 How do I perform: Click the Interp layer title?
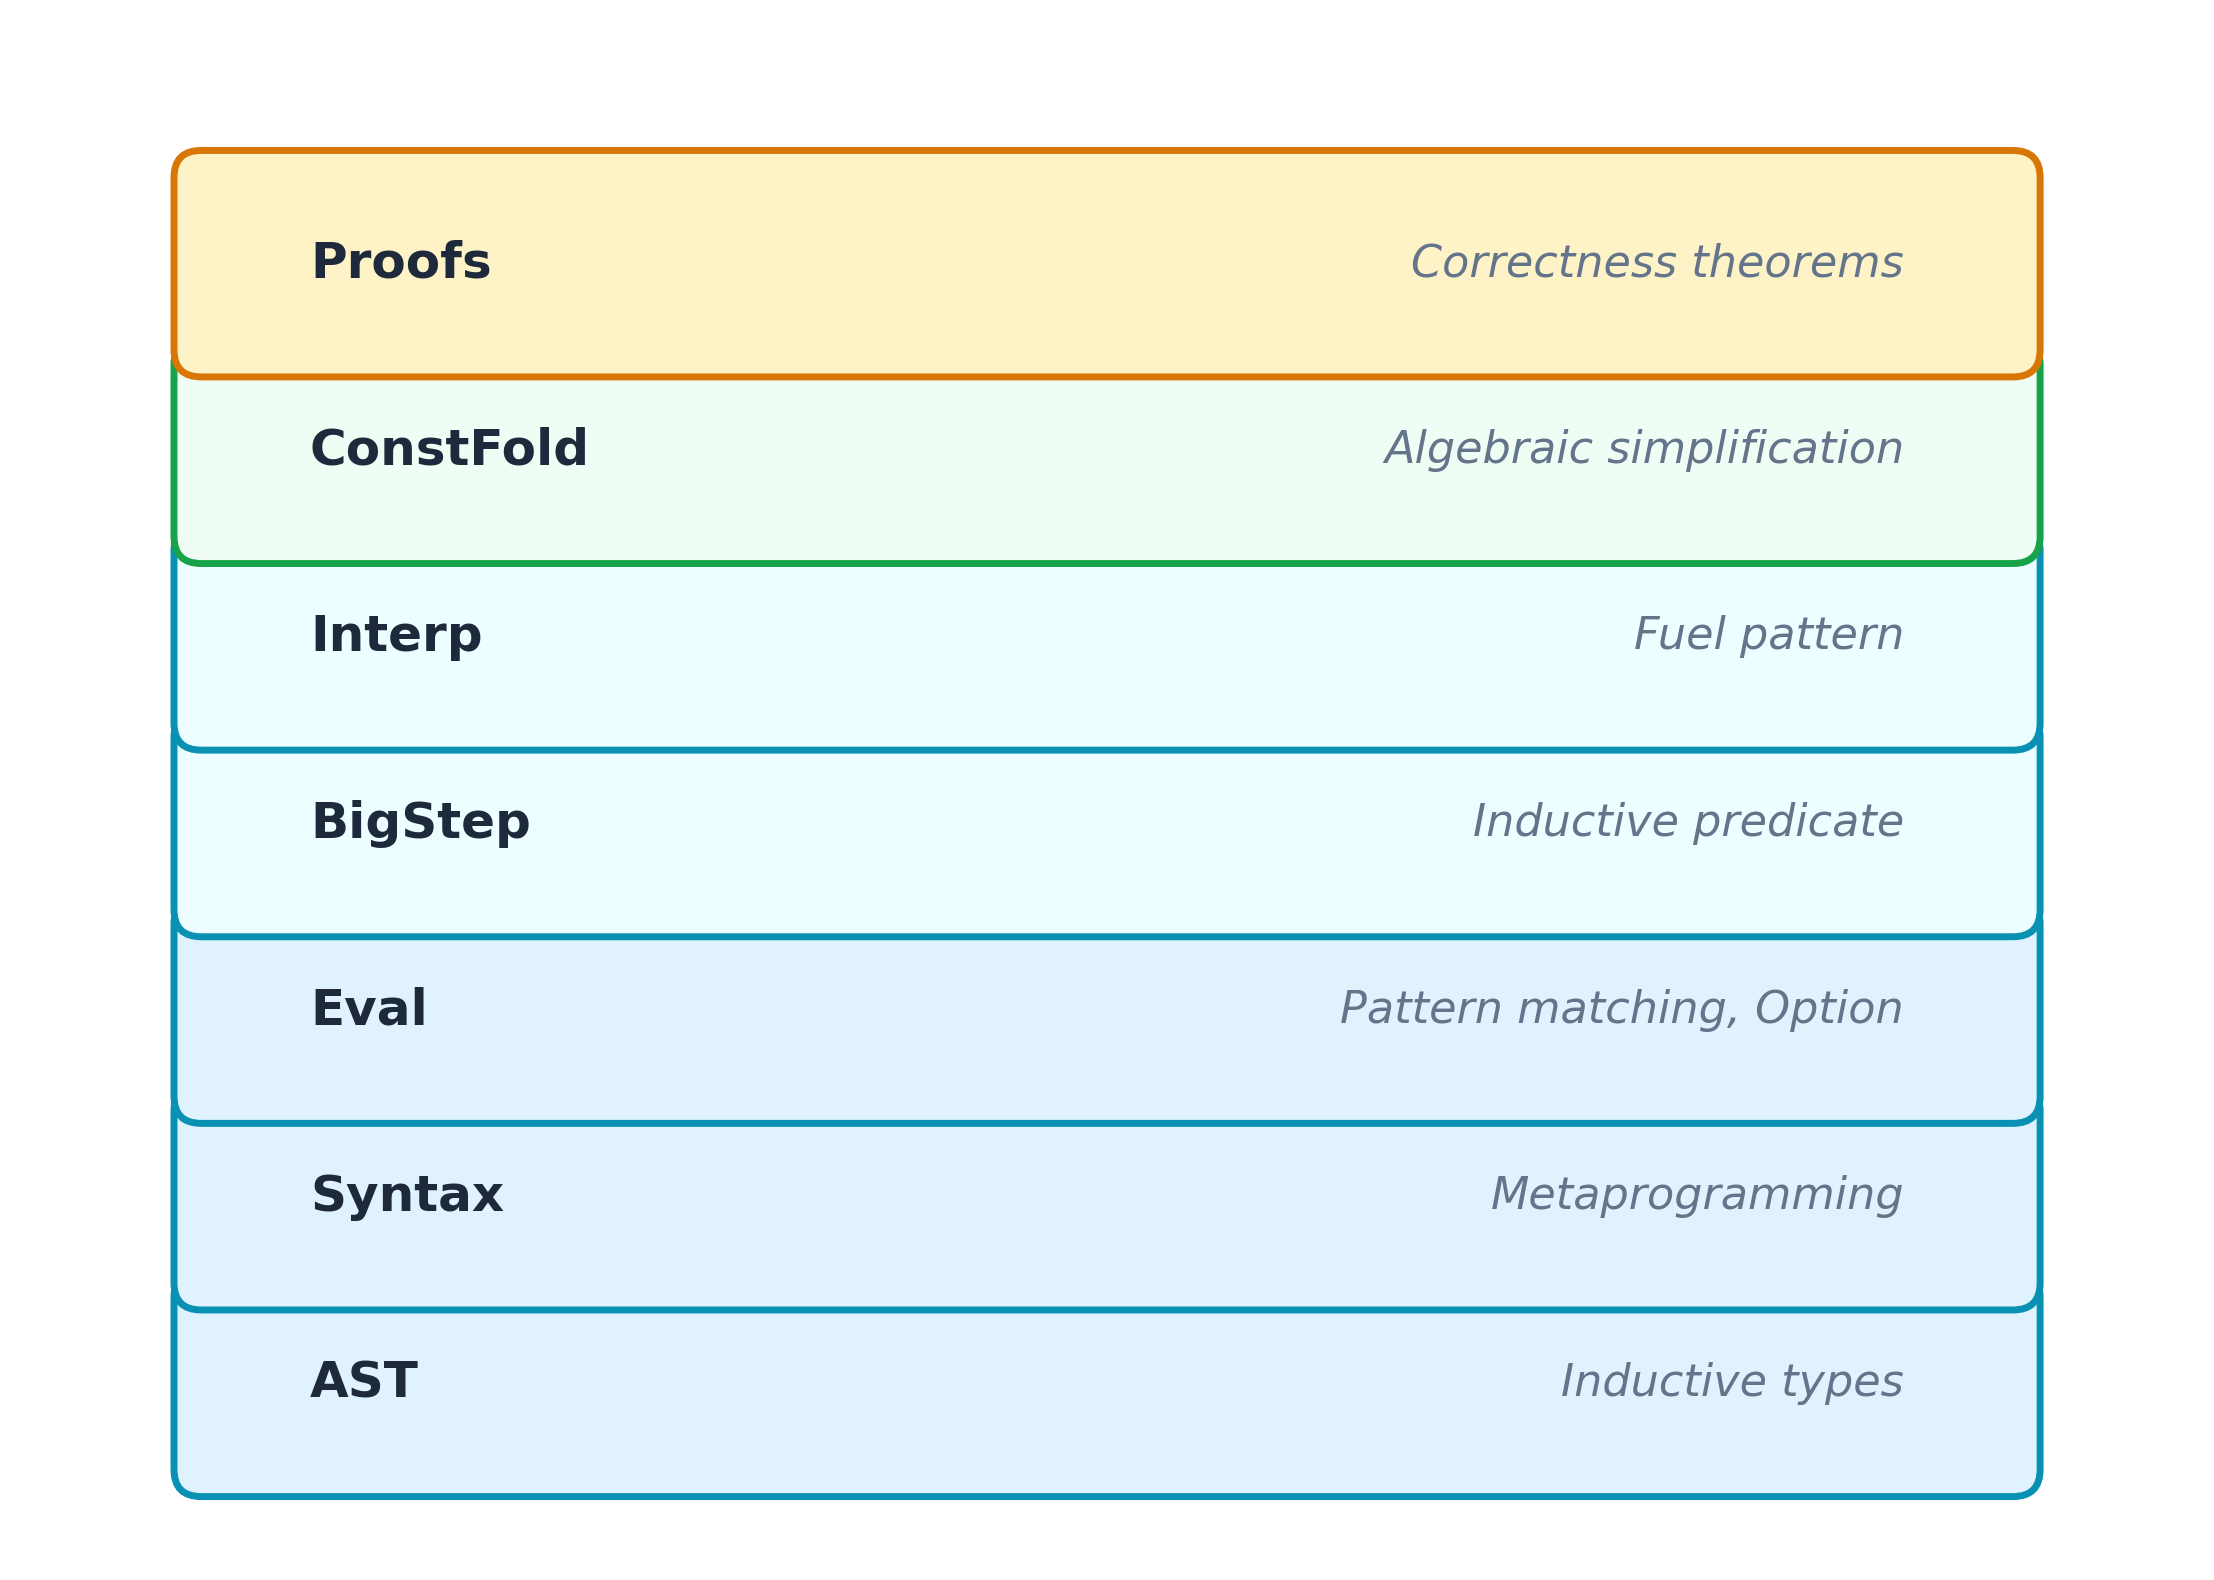396,636
